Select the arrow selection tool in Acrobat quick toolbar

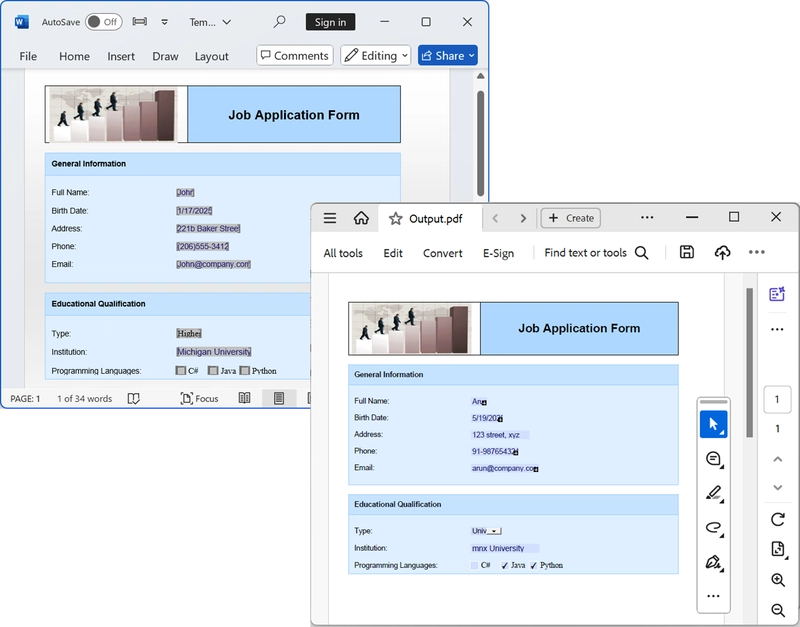point(713,424)
